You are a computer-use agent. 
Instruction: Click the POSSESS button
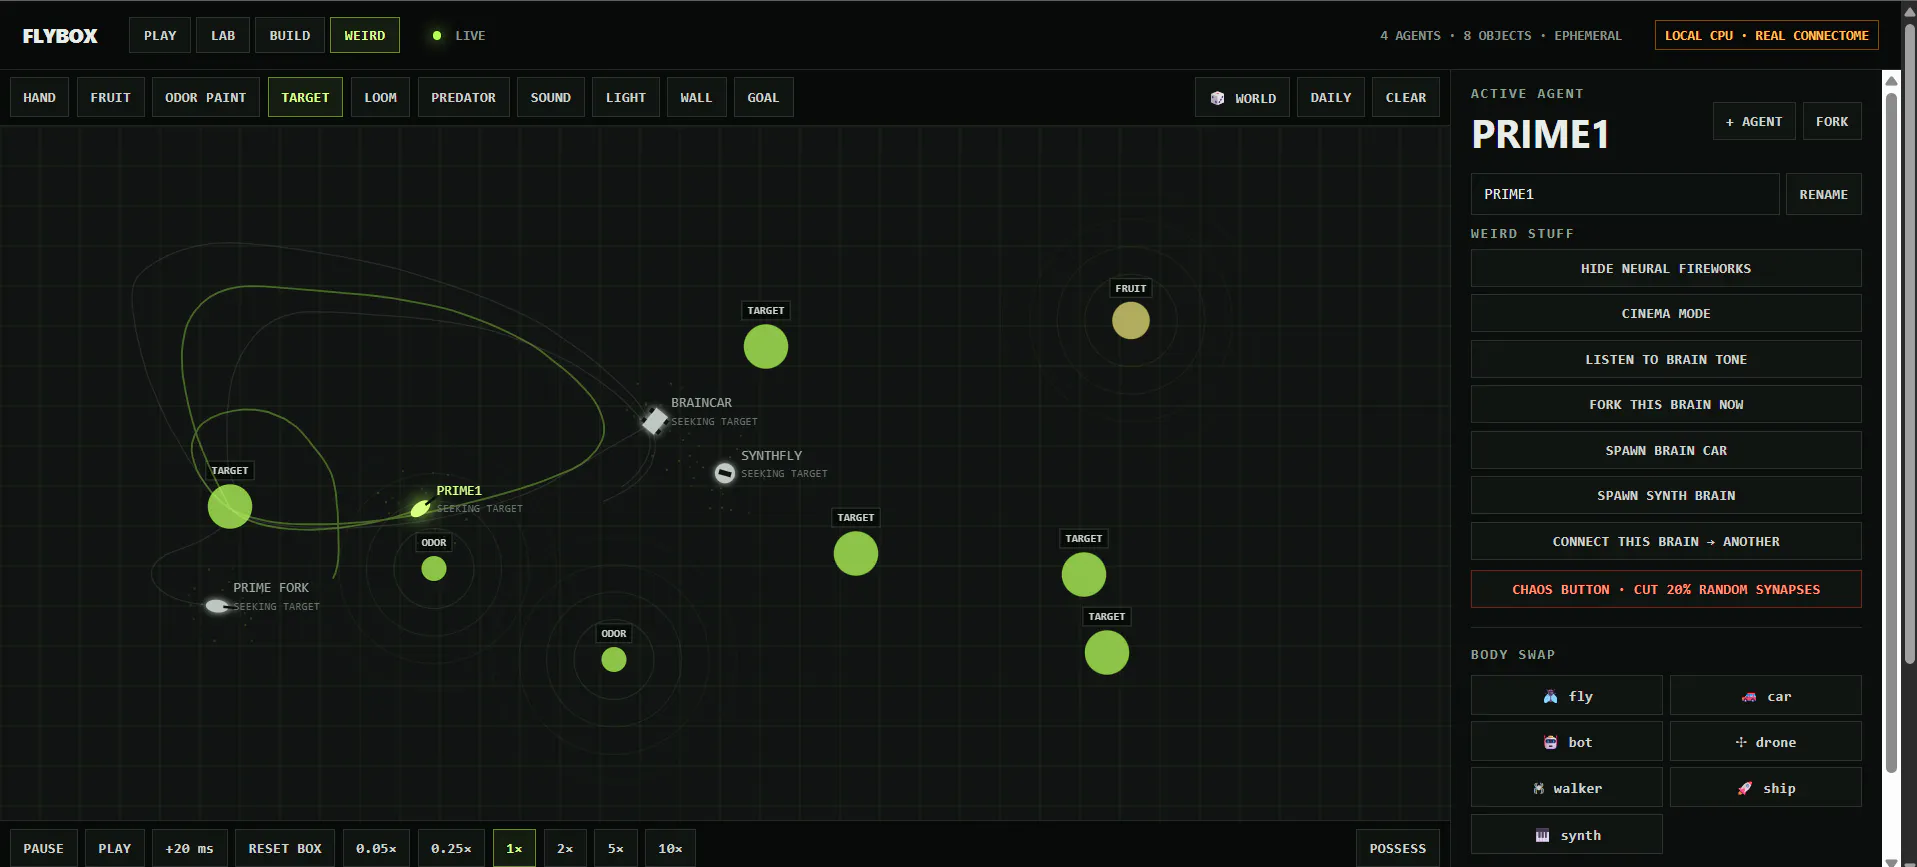(x=1398, y=848)
